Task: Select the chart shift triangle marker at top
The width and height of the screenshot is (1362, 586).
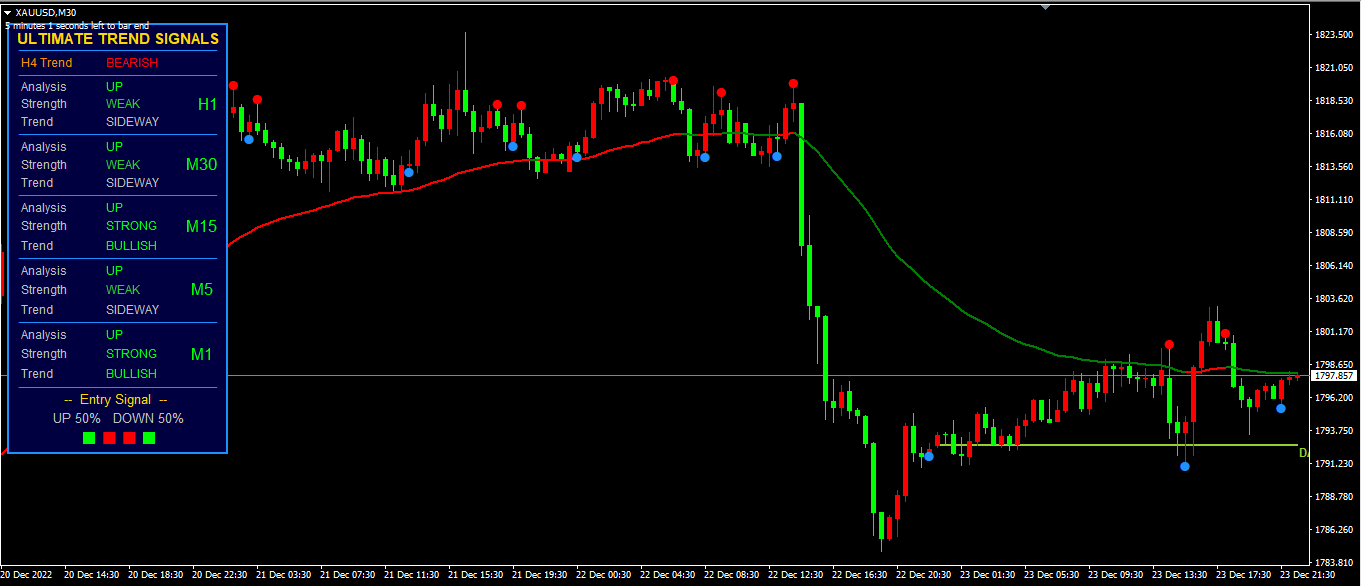Action: click(x=1046, y=7)
